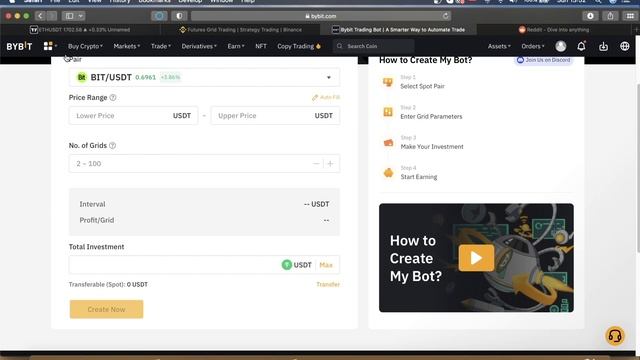Focus the No. of Grids input field
Image resolution: width=640 pixels, height=360 pixels.
tap(204, 164)
